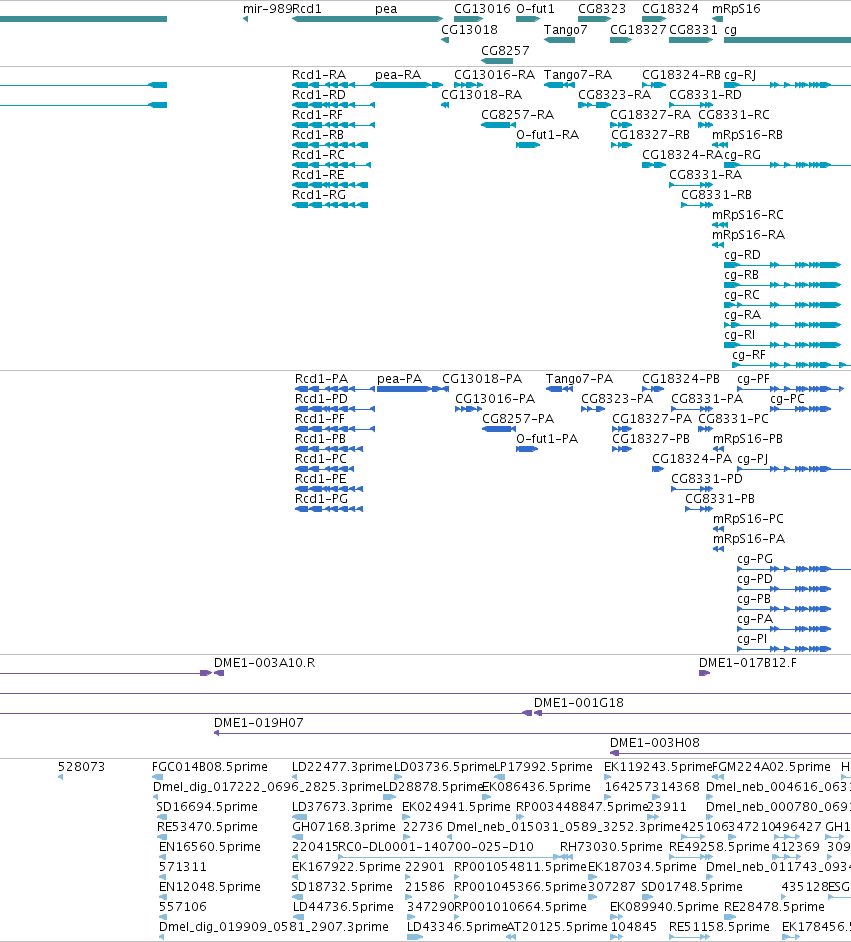This screenshot has height=942, width=851.
Task: Click the EK167922.5prime EST label
Action: [x=346, y=866]
